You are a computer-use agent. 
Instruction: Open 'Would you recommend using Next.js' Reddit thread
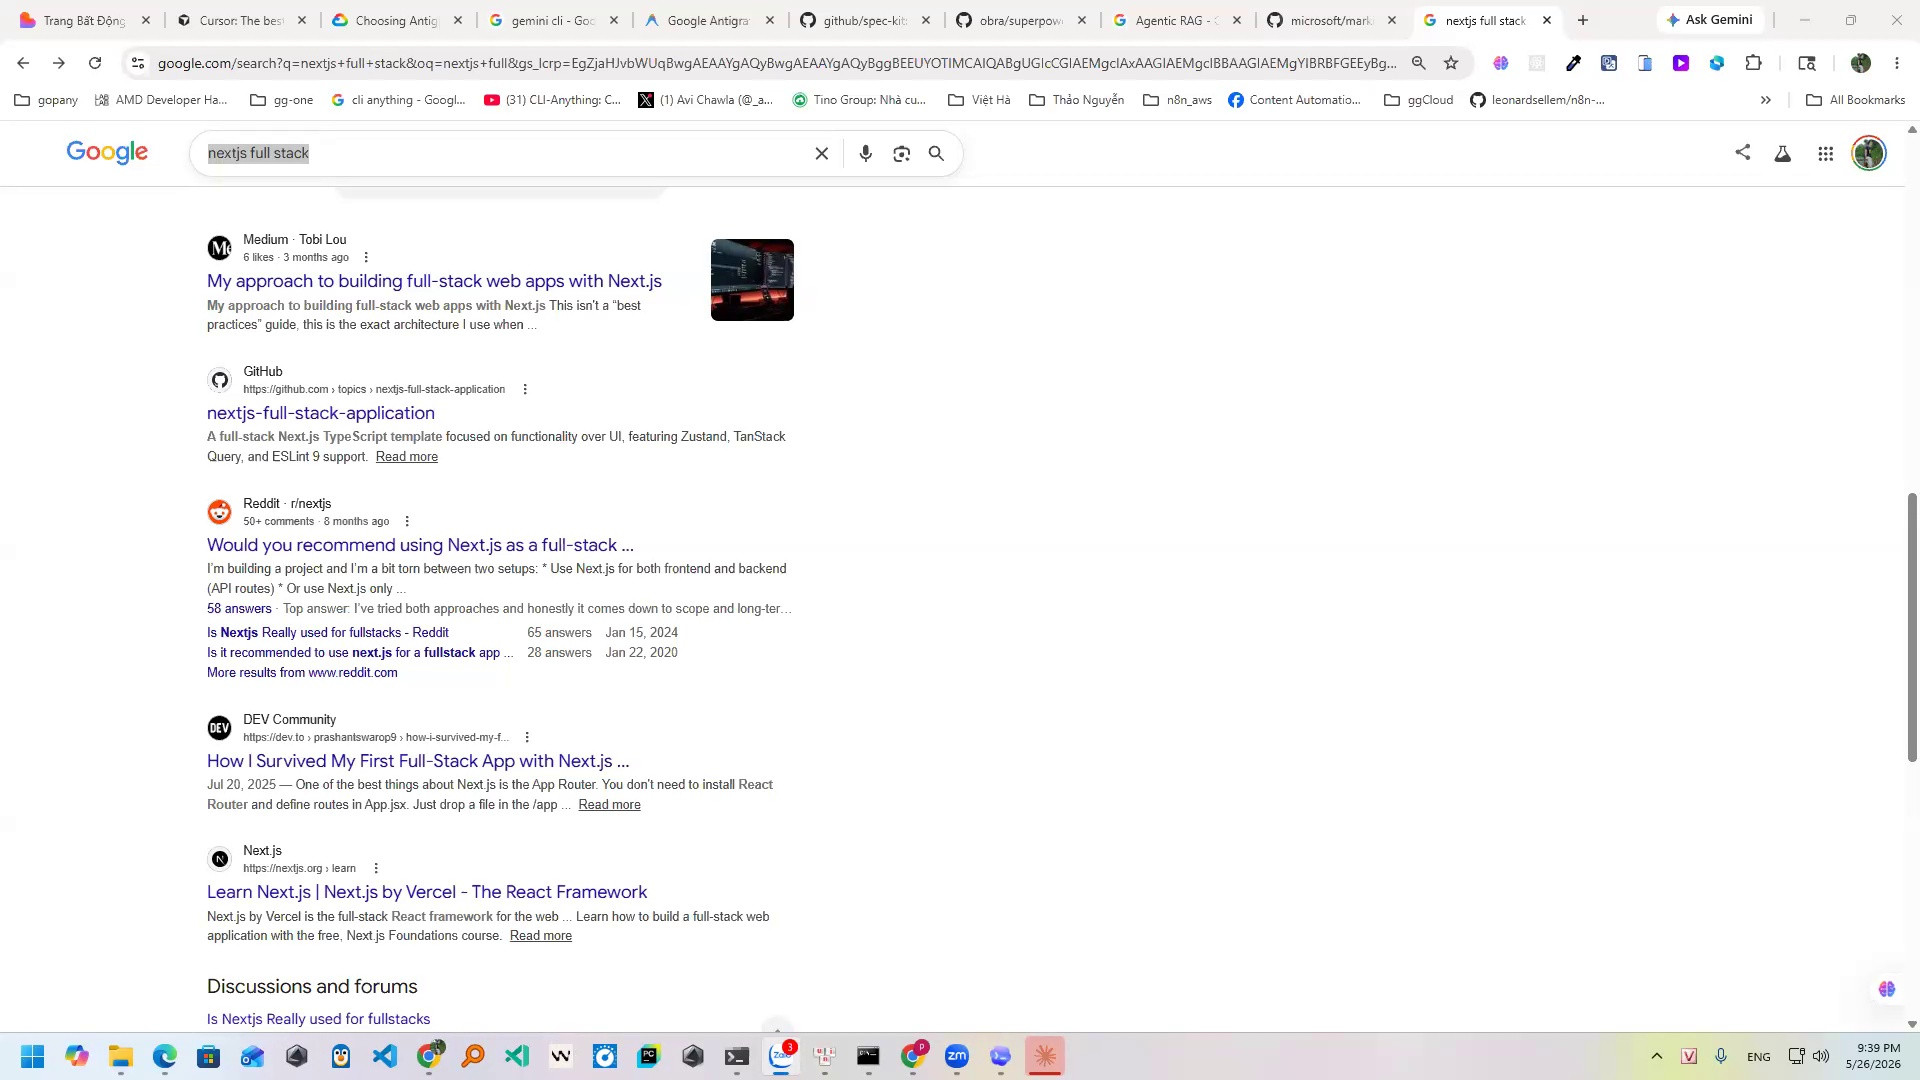point(420,546)
